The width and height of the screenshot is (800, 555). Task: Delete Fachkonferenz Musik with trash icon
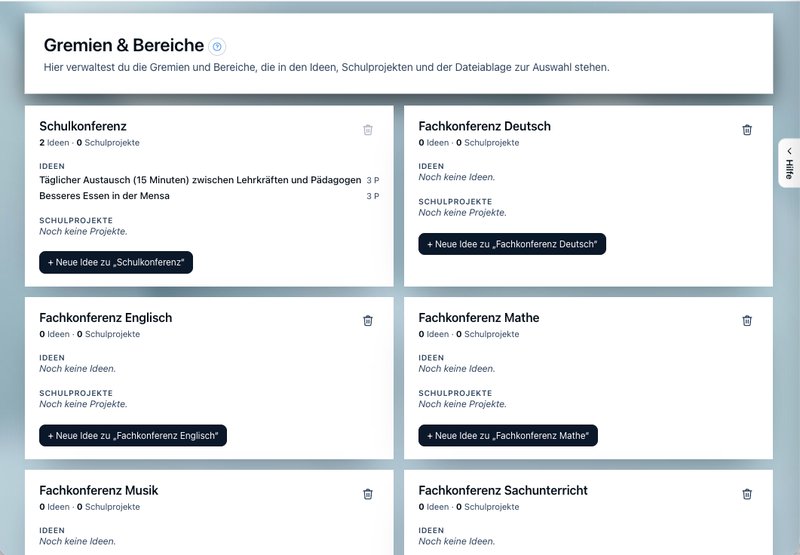point(368,494)
